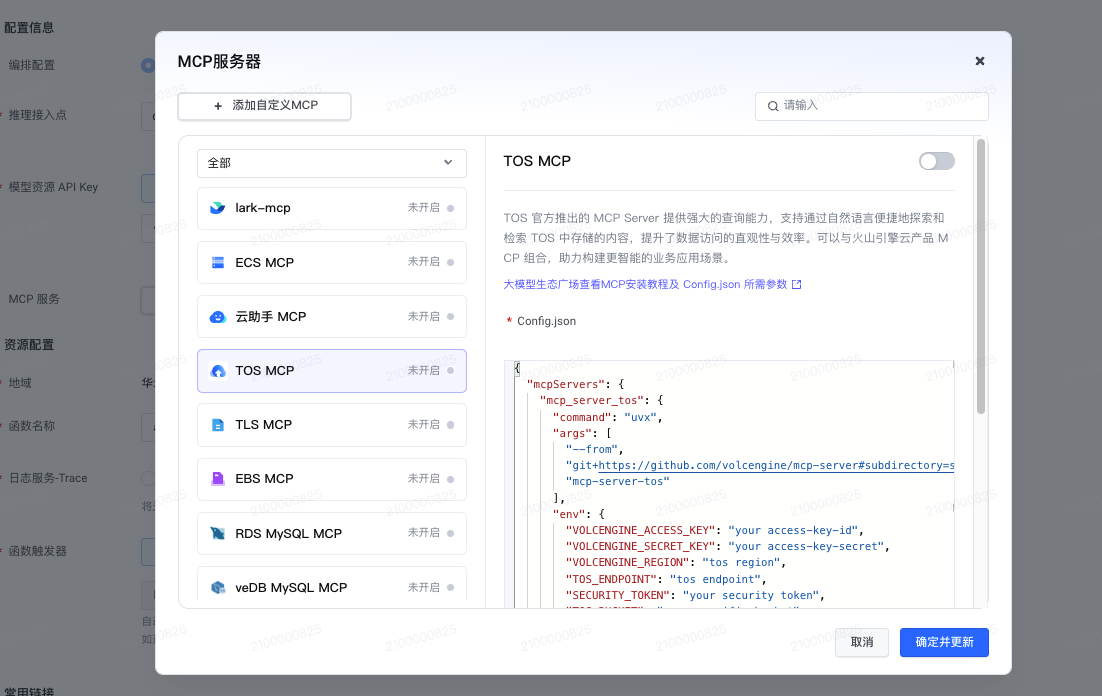Close the MCP服务器 dialog

click(x=980, y=61)
